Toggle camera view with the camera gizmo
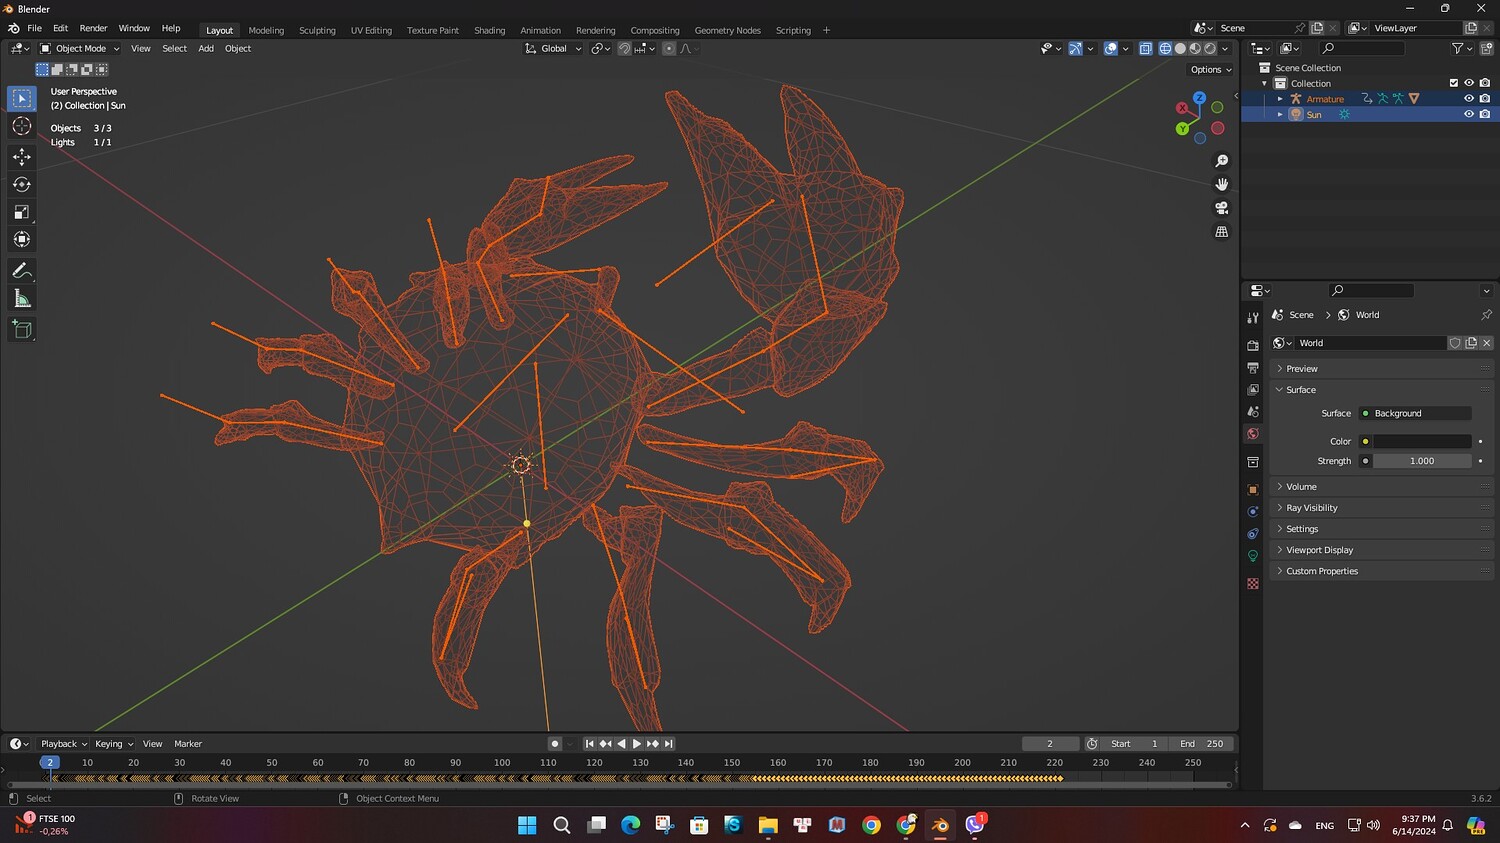The image size is (1500, 843). click(1221, 208)
